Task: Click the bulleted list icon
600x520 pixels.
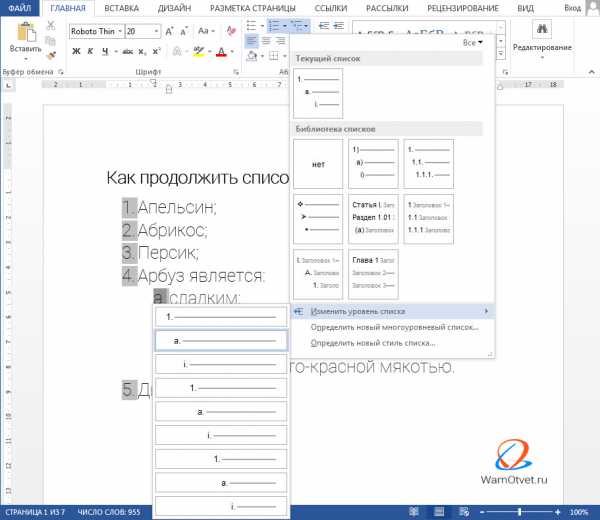Action: [x=251, y=26]
